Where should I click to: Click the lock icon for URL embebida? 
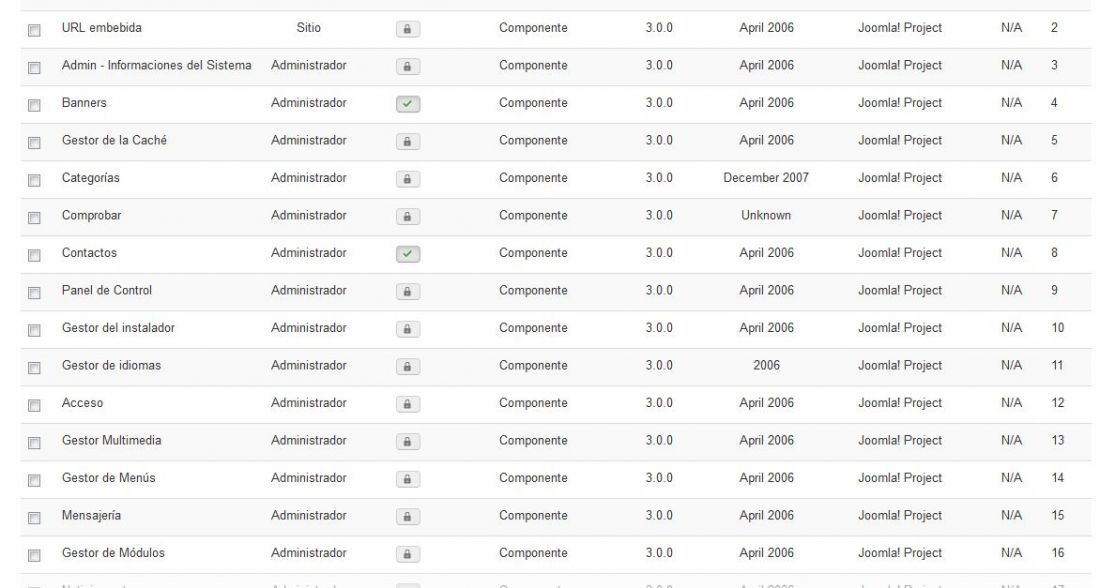coord(408,29)
